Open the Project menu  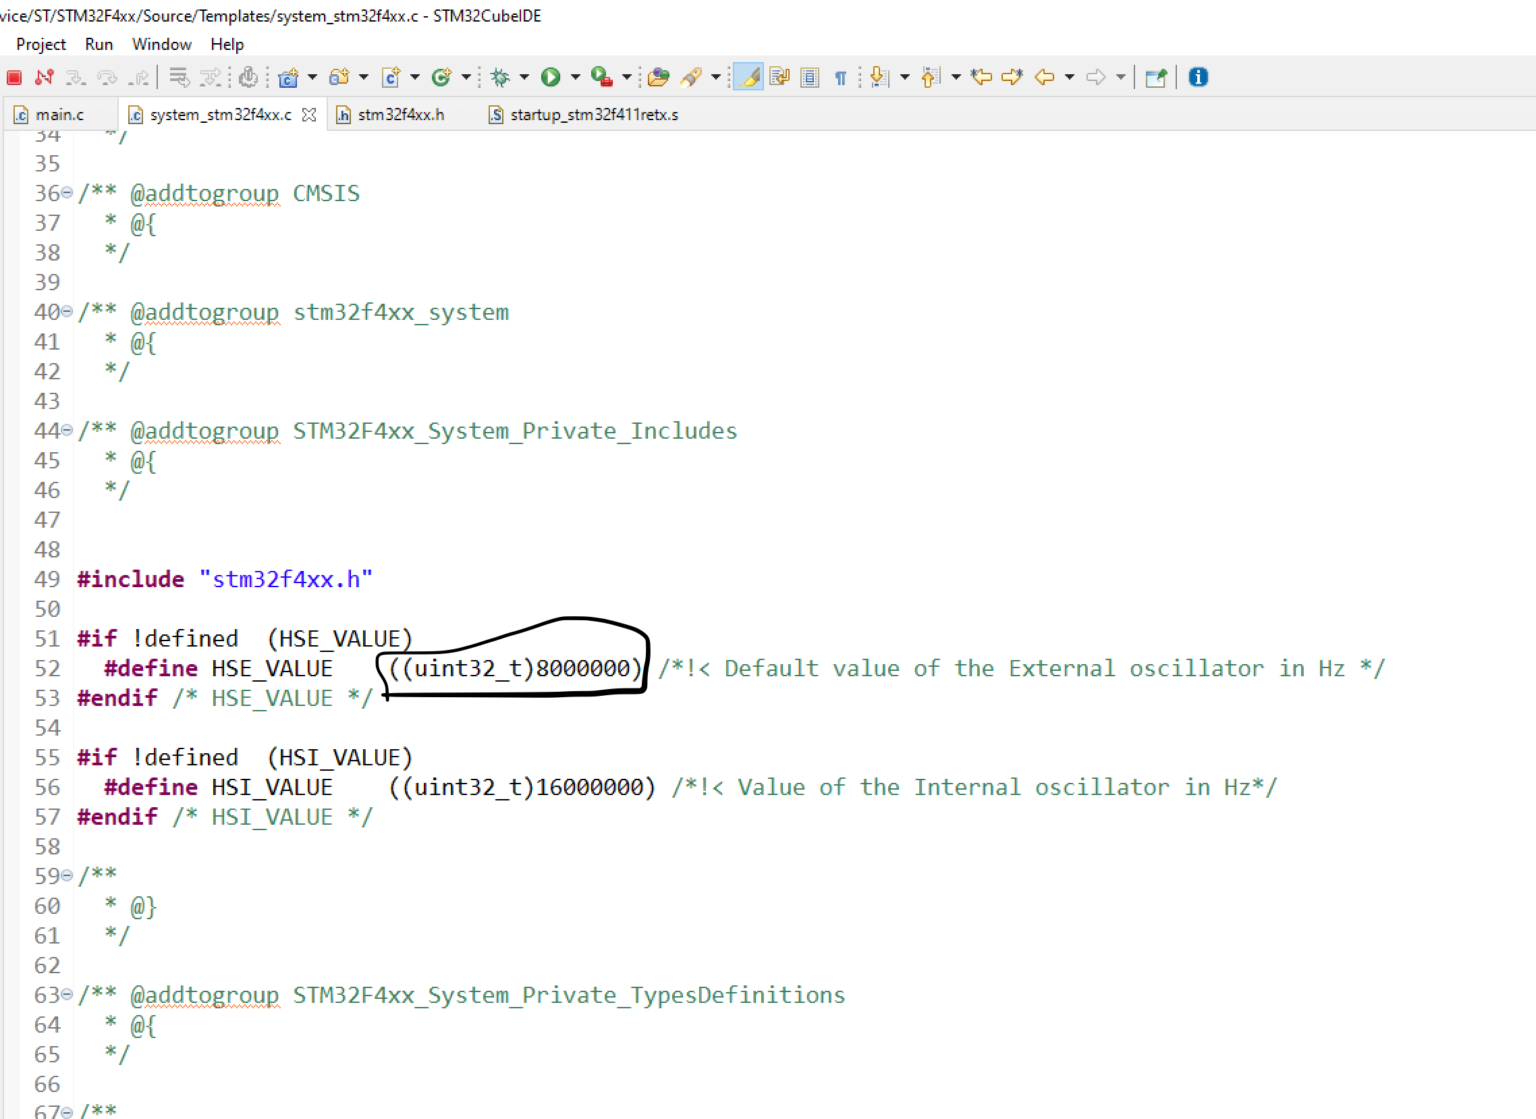(x=41, y=44)
